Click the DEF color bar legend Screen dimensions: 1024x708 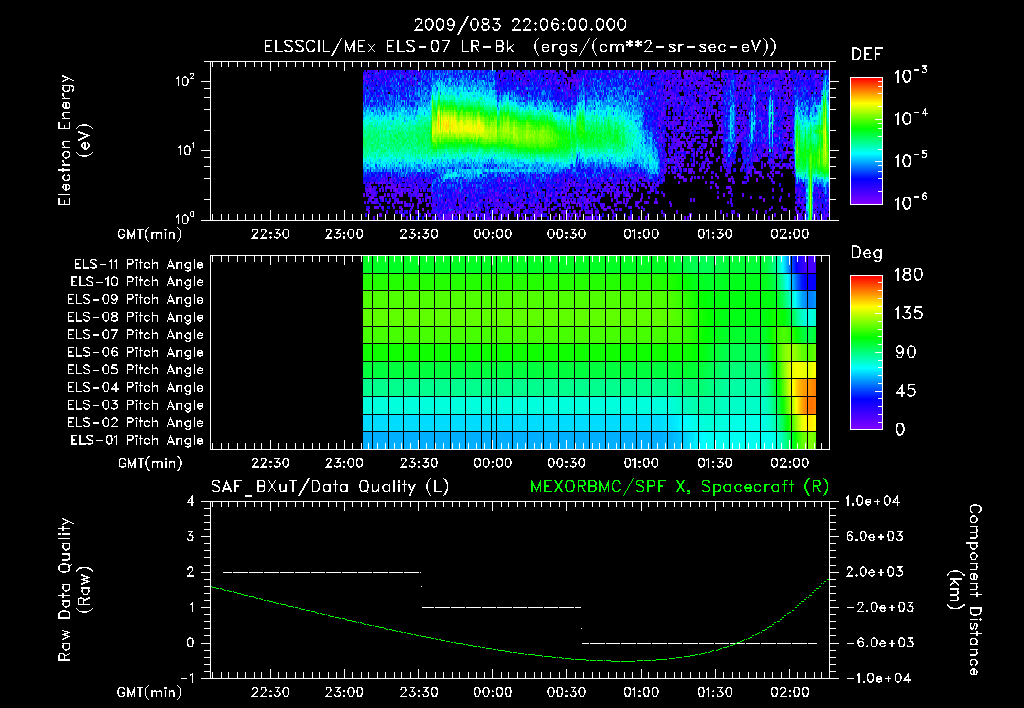tap(866, 141)
